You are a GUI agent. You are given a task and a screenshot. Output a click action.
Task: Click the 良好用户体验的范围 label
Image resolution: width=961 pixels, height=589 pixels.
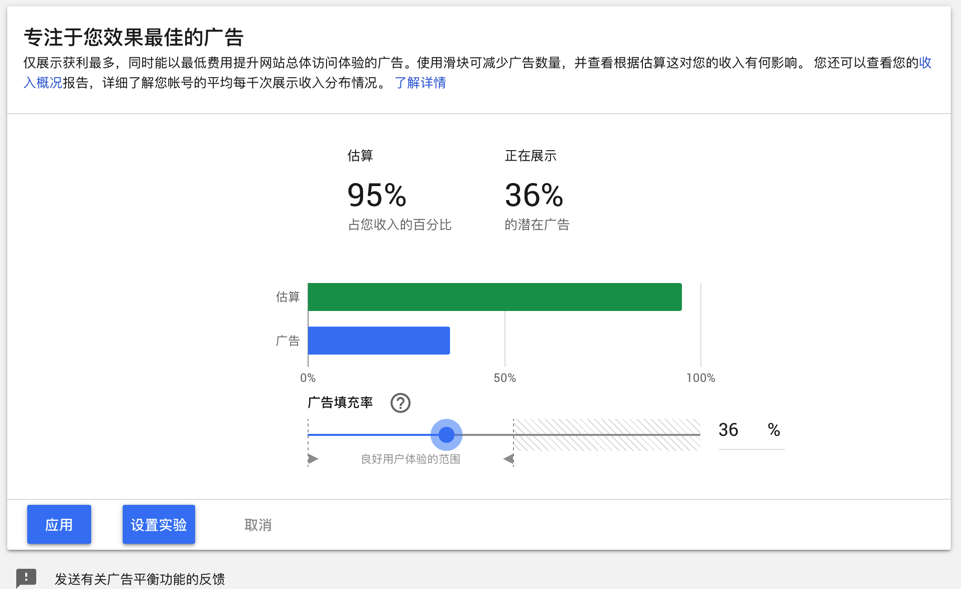tap(410, 459)
